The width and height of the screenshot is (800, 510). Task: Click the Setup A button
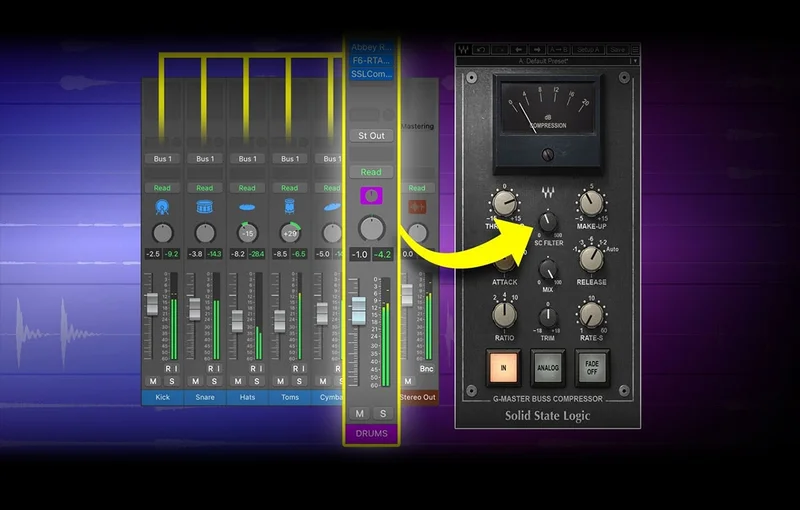[x=588, y=49]
